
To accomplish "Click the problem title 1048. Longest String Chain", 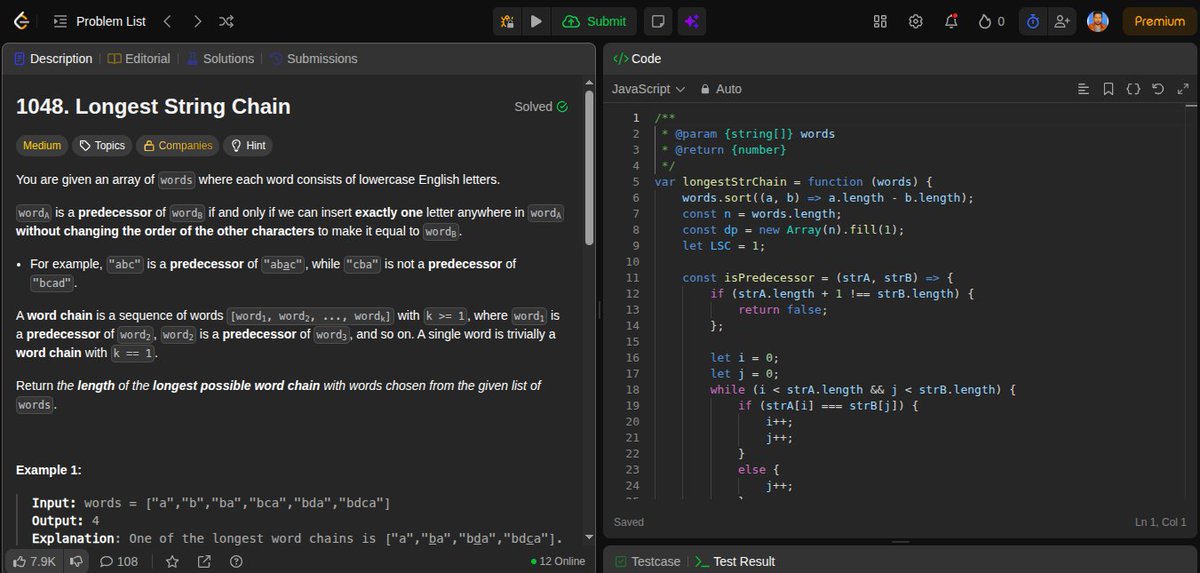I will (x=153, y=106).
